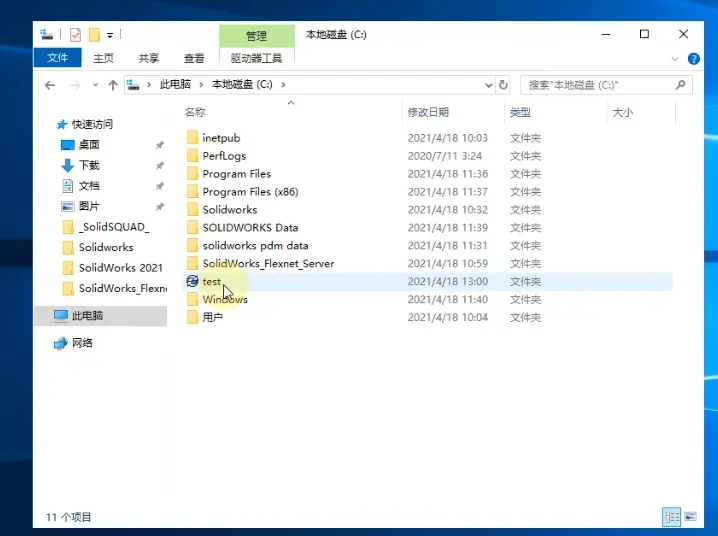The height and width of the screenshot is (536, 718).
Task: Click the pin icon next to 下载
Action: click(x=159, y=165)
